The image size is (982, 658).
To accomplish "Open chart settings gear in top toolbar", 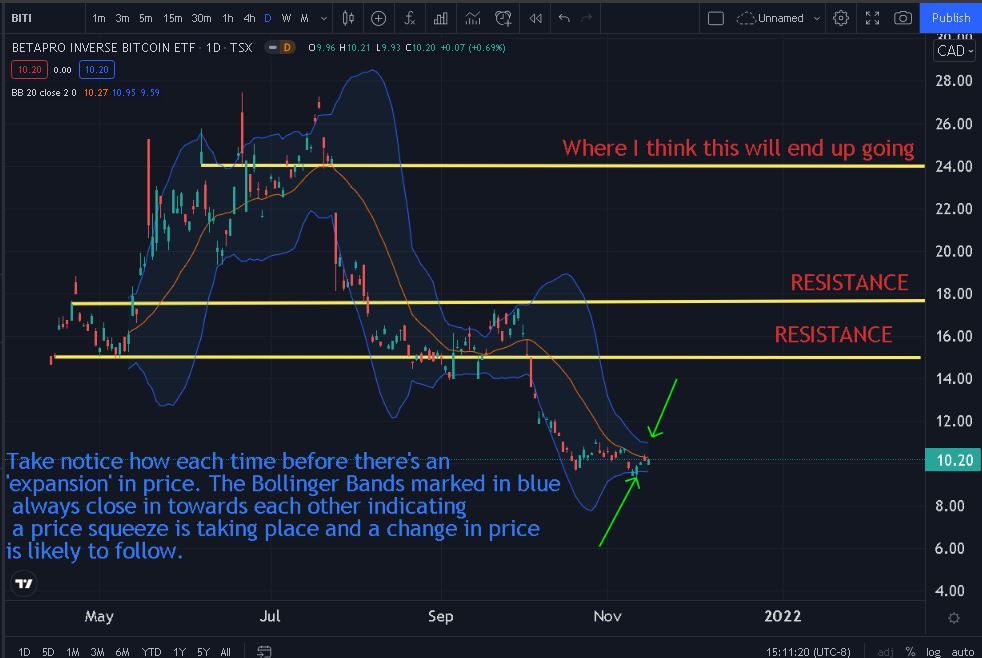I will [841, 18].
